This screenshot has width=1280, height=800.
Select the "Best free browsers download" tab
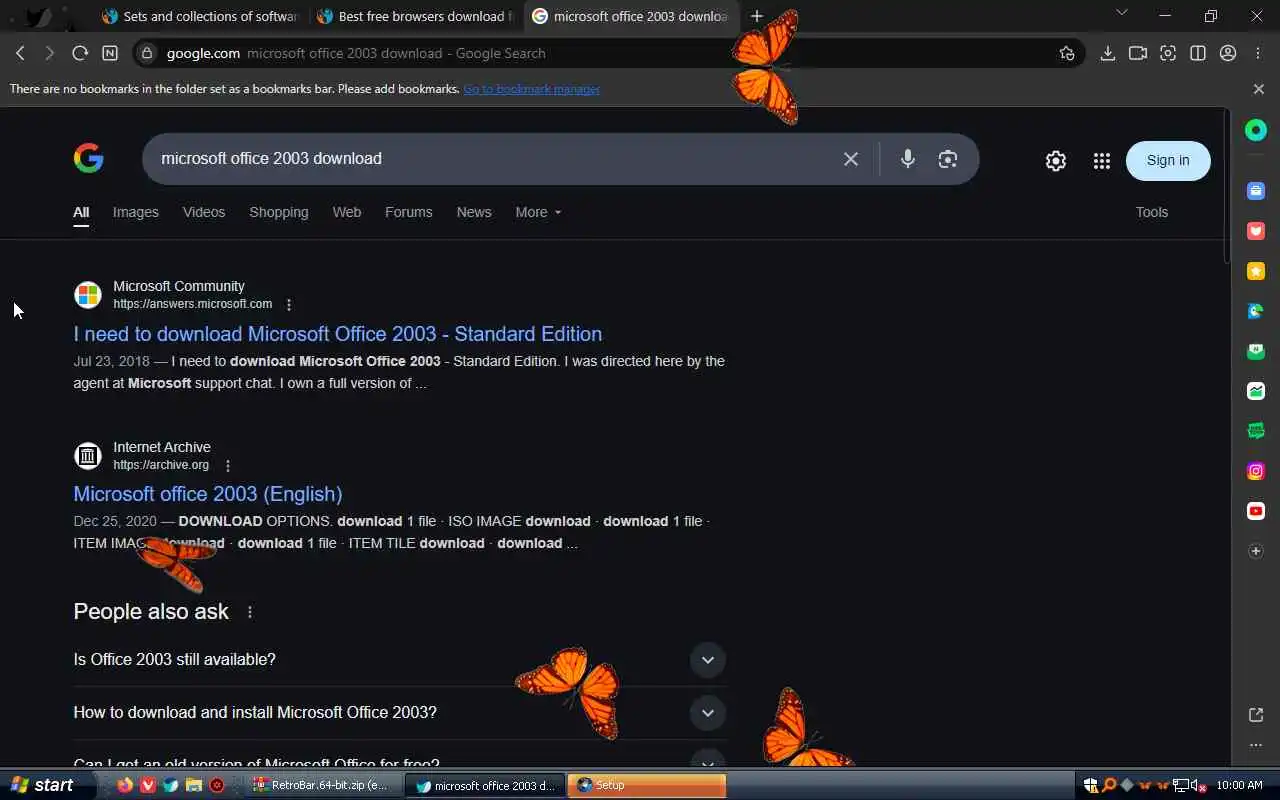(416, 16)
